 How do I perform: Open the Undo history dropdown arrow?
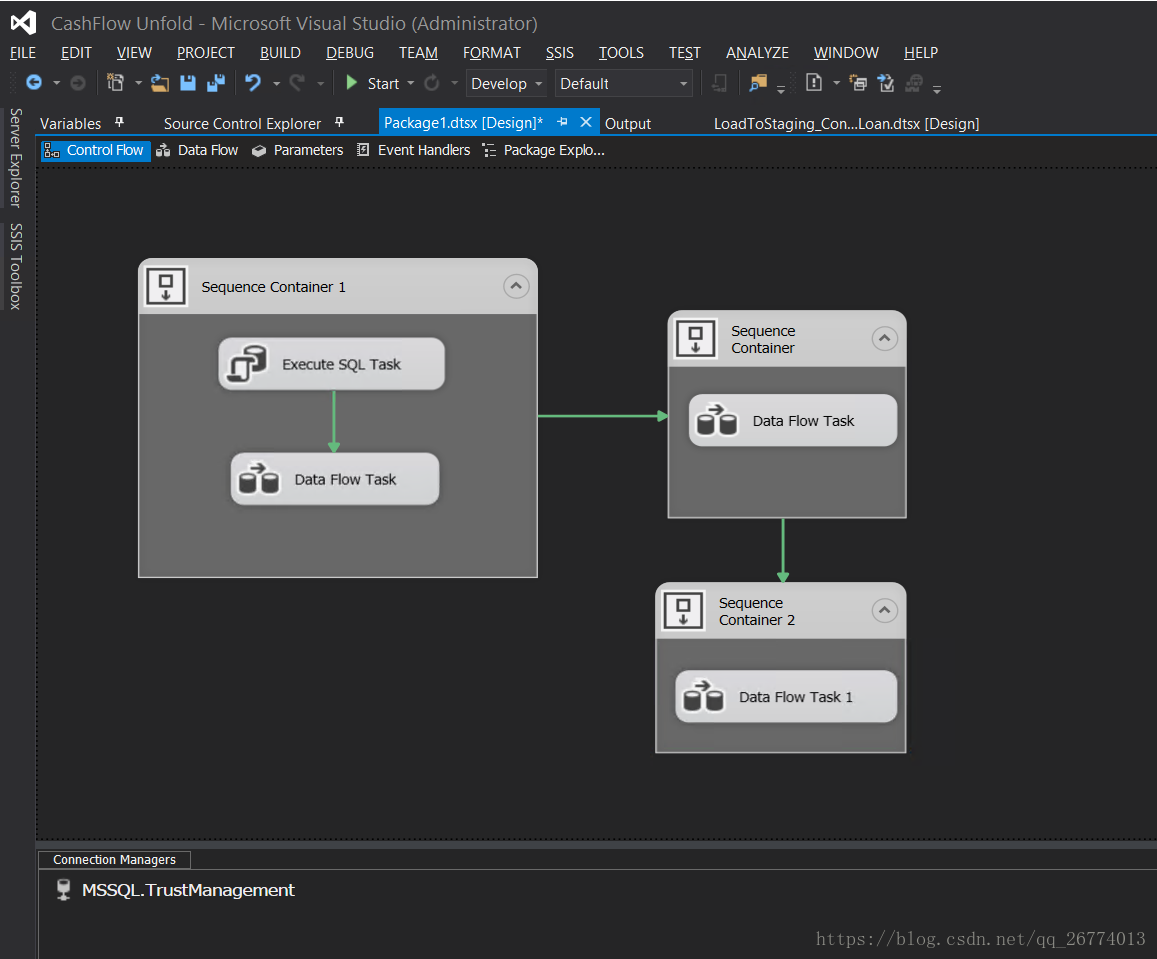pos(277,83)
